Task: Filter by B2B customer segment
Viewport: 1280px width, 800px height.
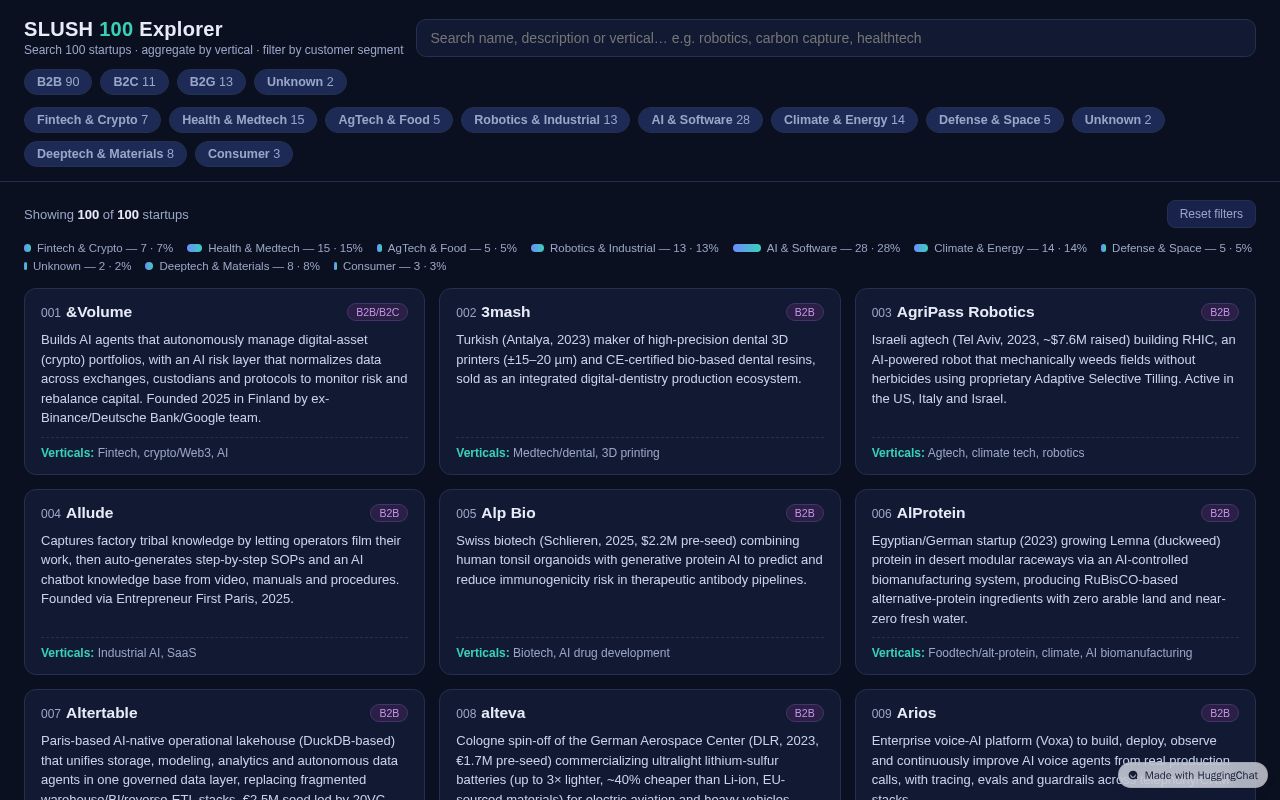Action: point(58,82)
